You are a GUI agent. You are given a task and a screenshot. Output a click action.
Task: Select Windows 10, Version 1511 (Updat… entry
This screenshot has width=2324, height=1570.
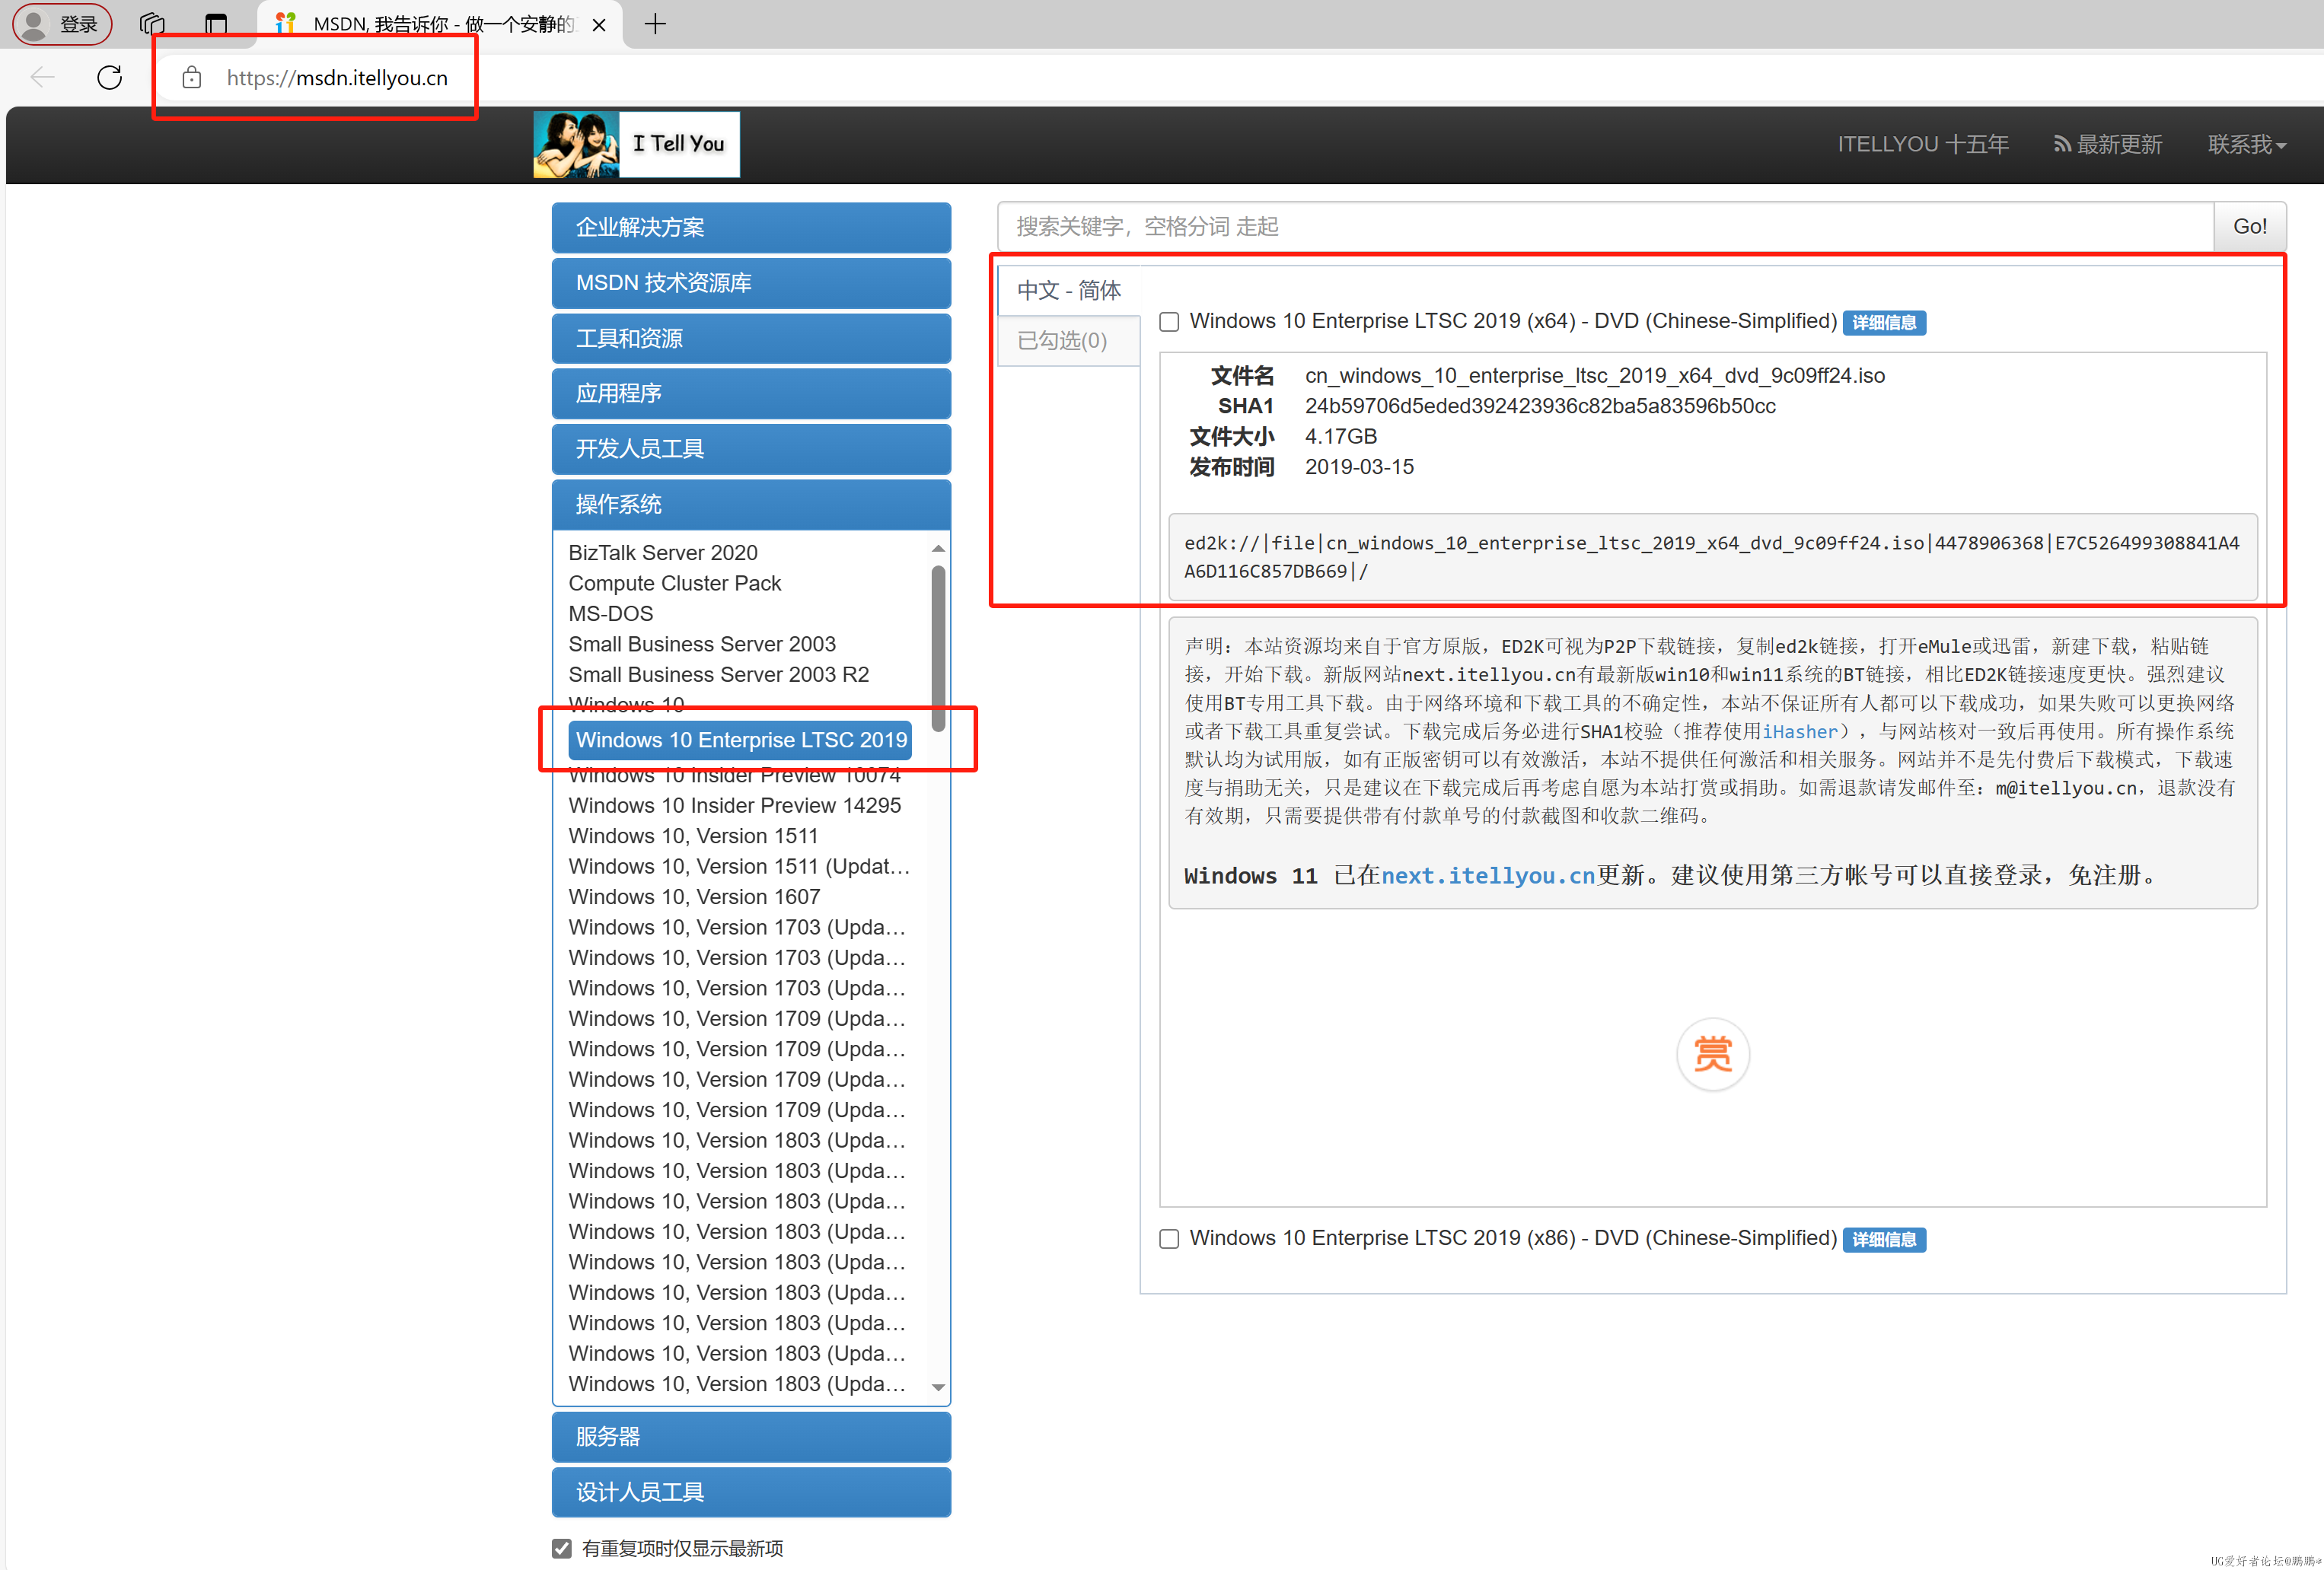[x=739, y=867]
